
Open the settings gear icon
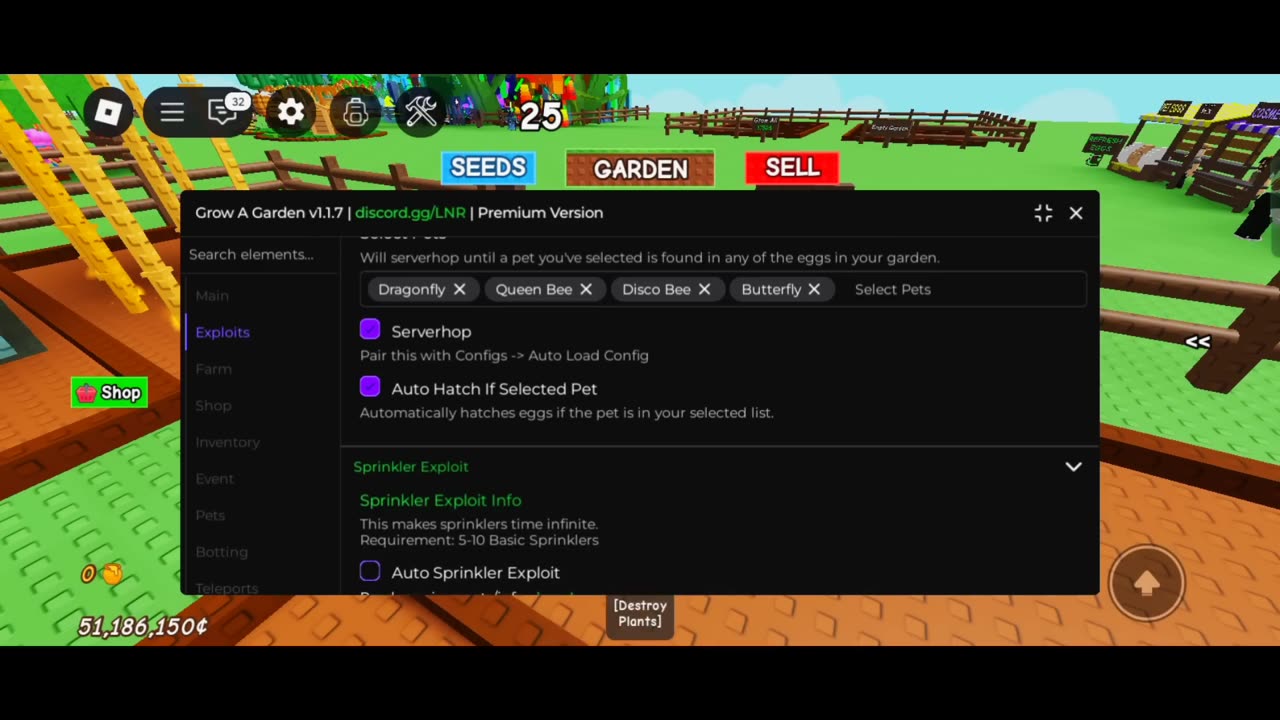tap(291, 112)
